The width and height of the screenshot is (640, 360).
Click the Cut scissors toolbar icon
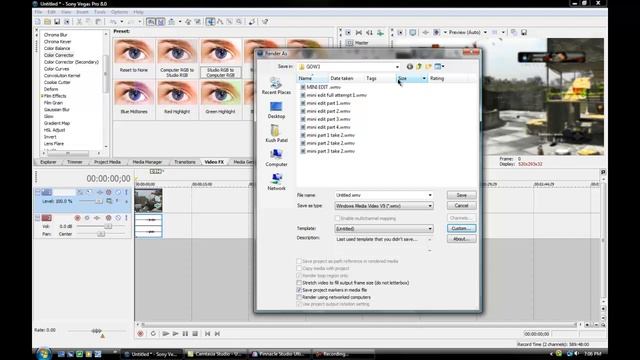tap(80, 22)
